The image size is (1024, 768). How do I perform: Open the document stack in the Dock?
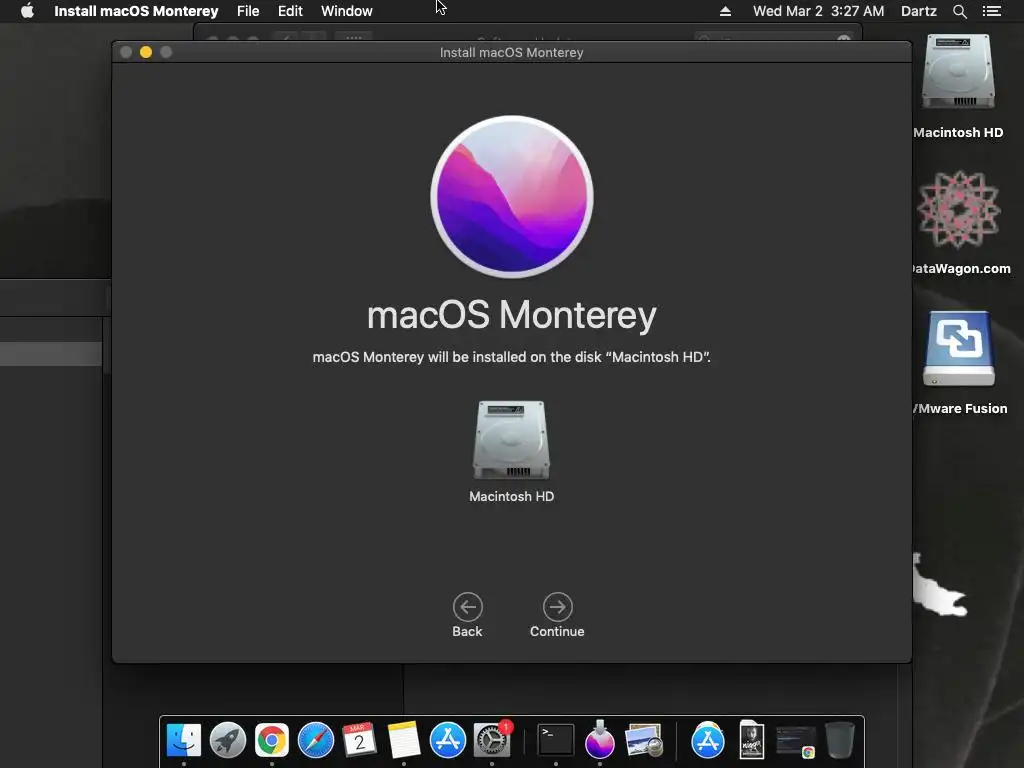(752, 740)
